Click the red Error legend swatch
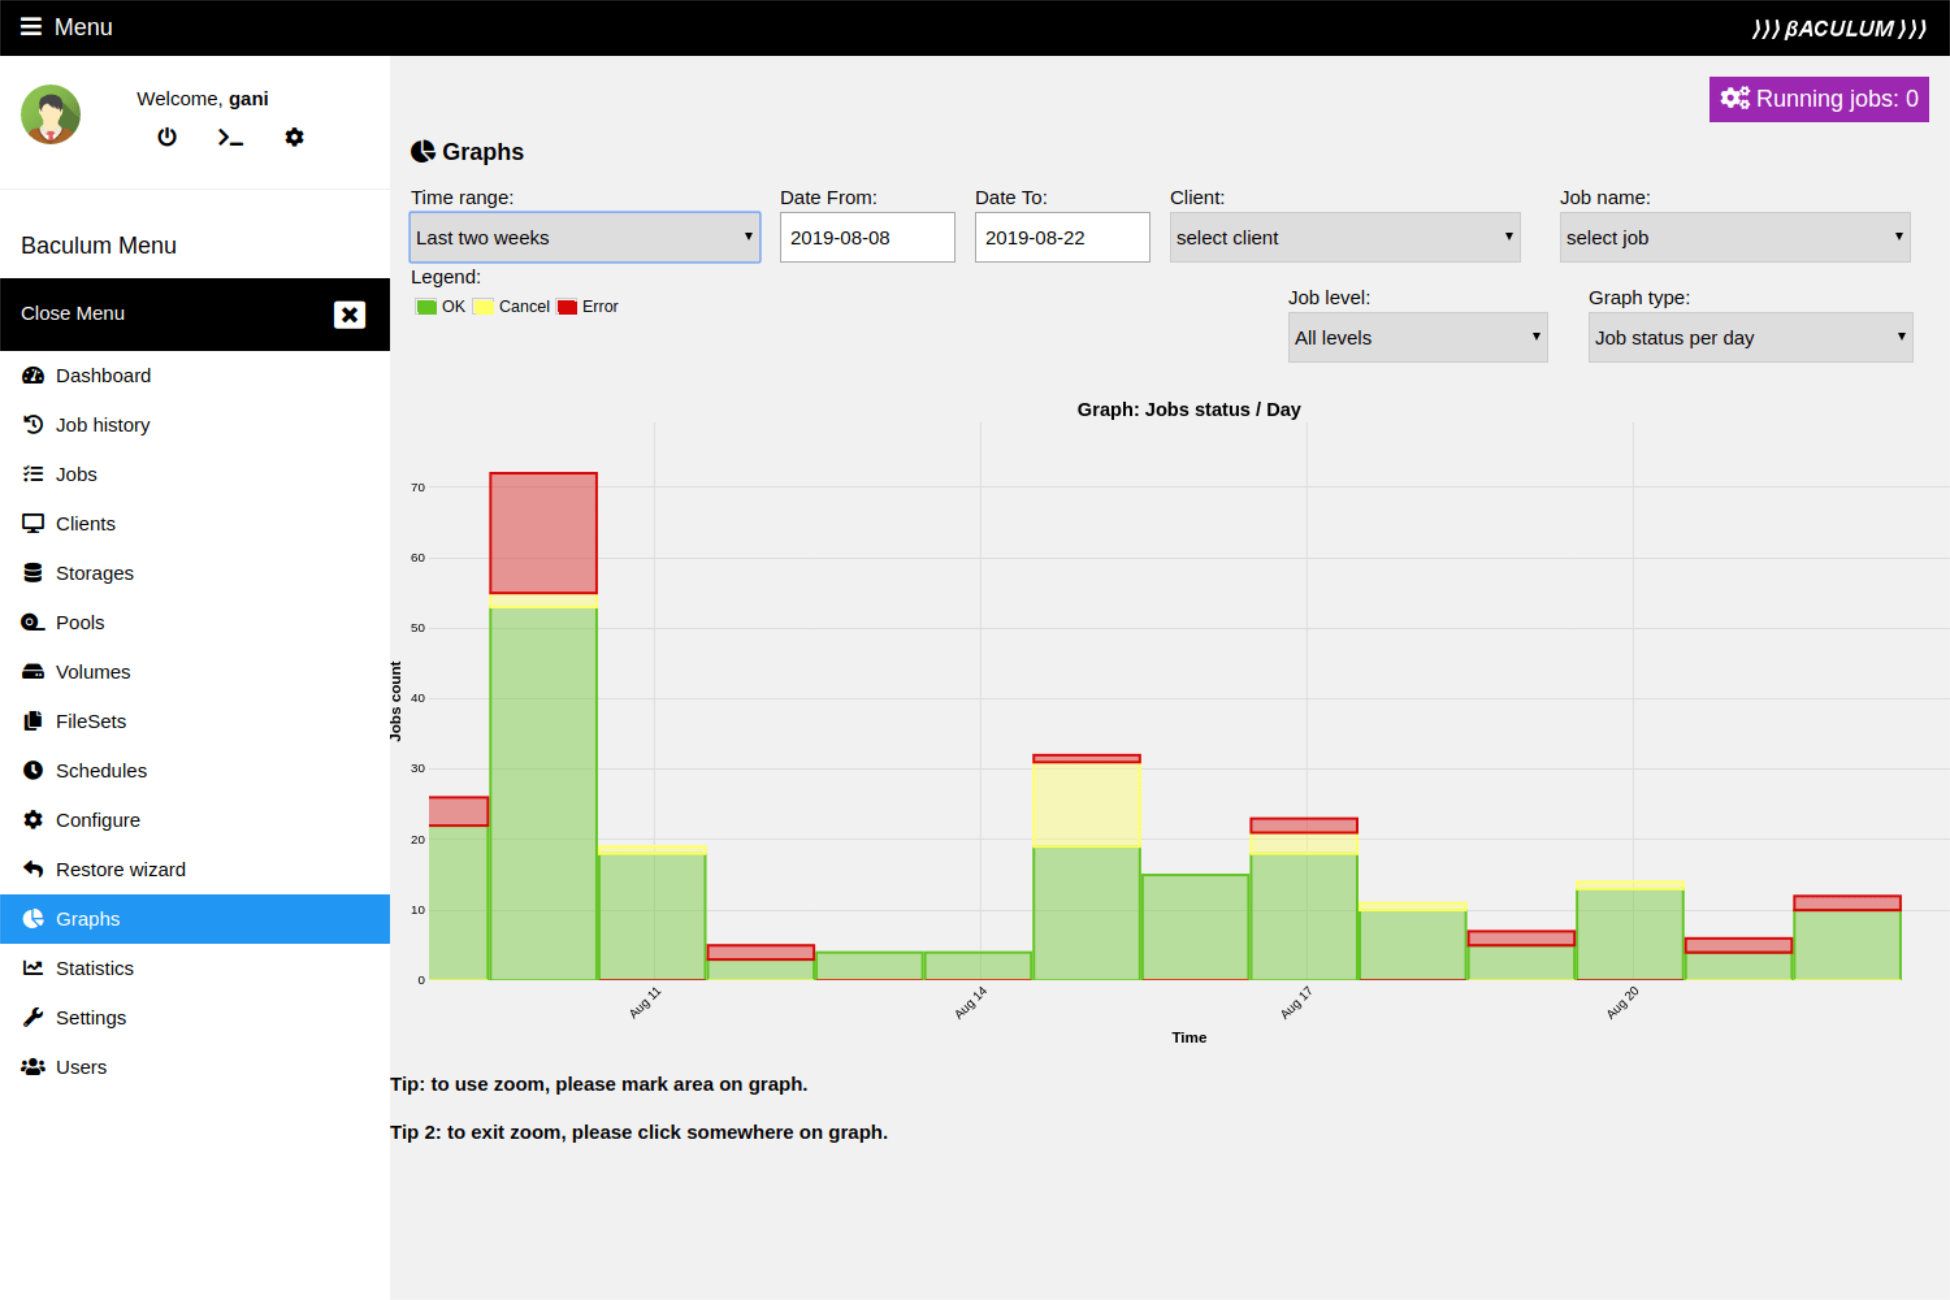Viewport: 1950px width, 1300px height. pos(567,307)
